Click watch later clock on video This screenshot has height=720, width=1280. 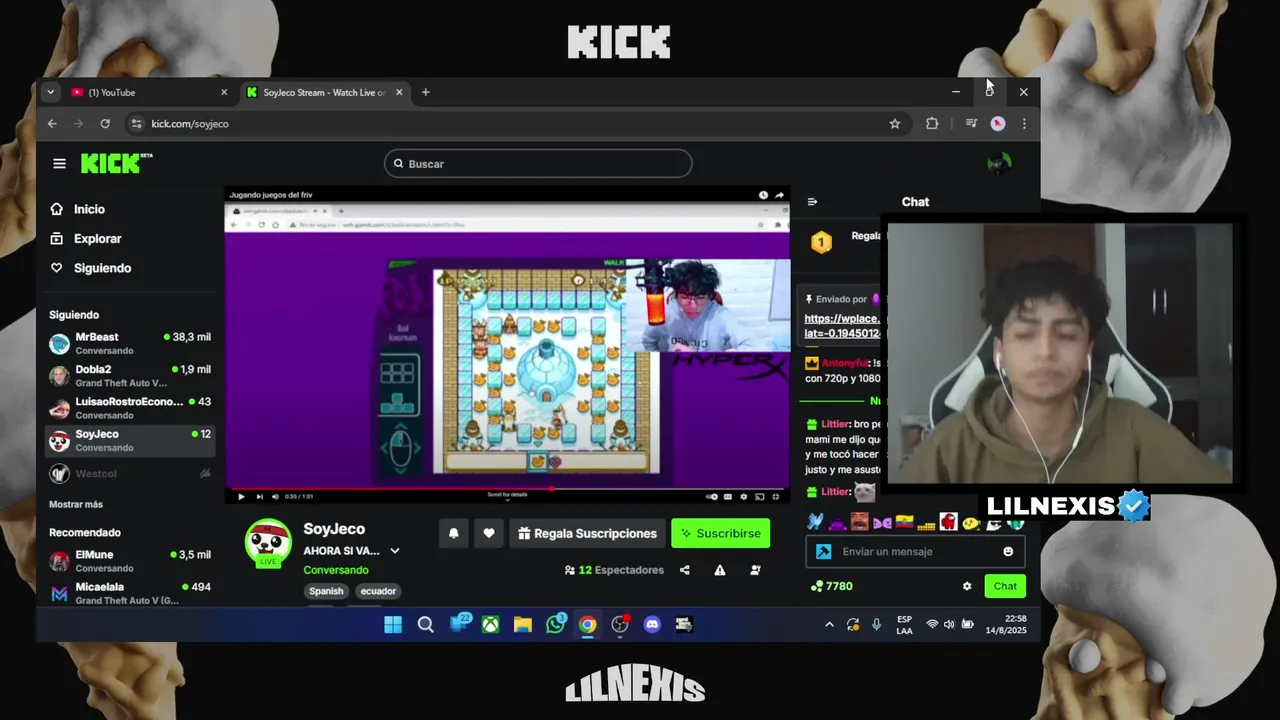[763, 195]
